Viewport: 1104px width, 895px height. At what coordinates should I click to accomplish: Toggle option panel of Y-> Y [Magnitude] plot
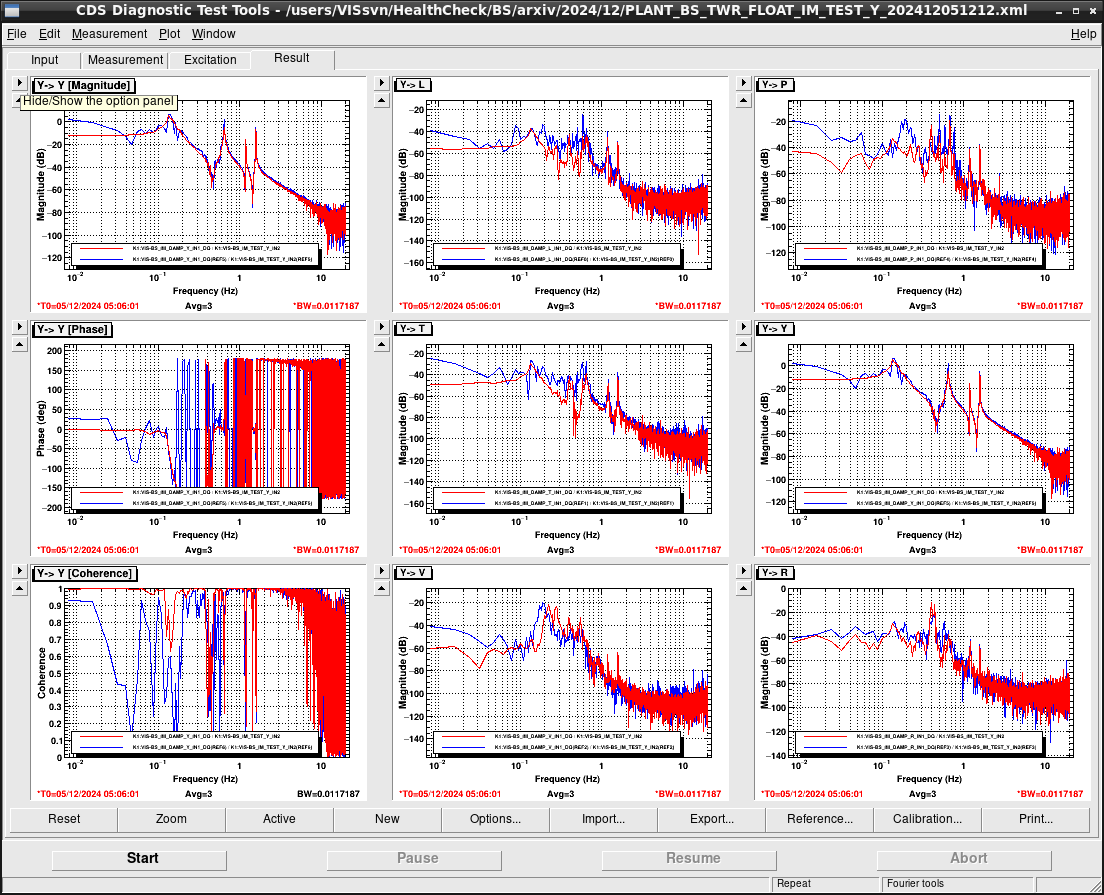20,83
